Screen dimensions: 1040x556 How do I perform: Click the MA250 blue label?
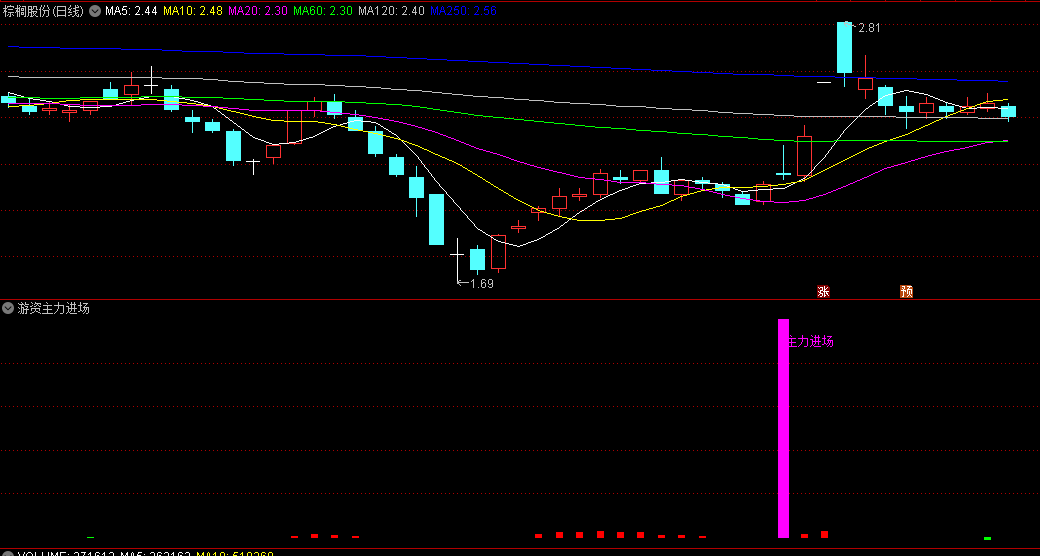click(x=463, y=11)
